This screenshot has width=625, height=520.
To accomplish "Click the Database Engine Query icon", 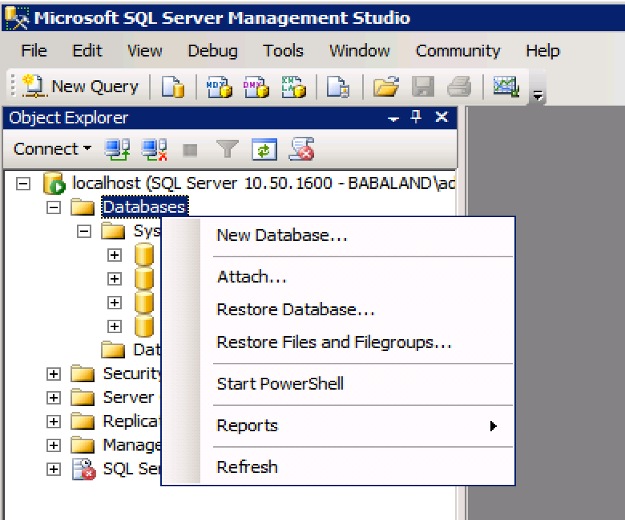I will coord(173,86).
